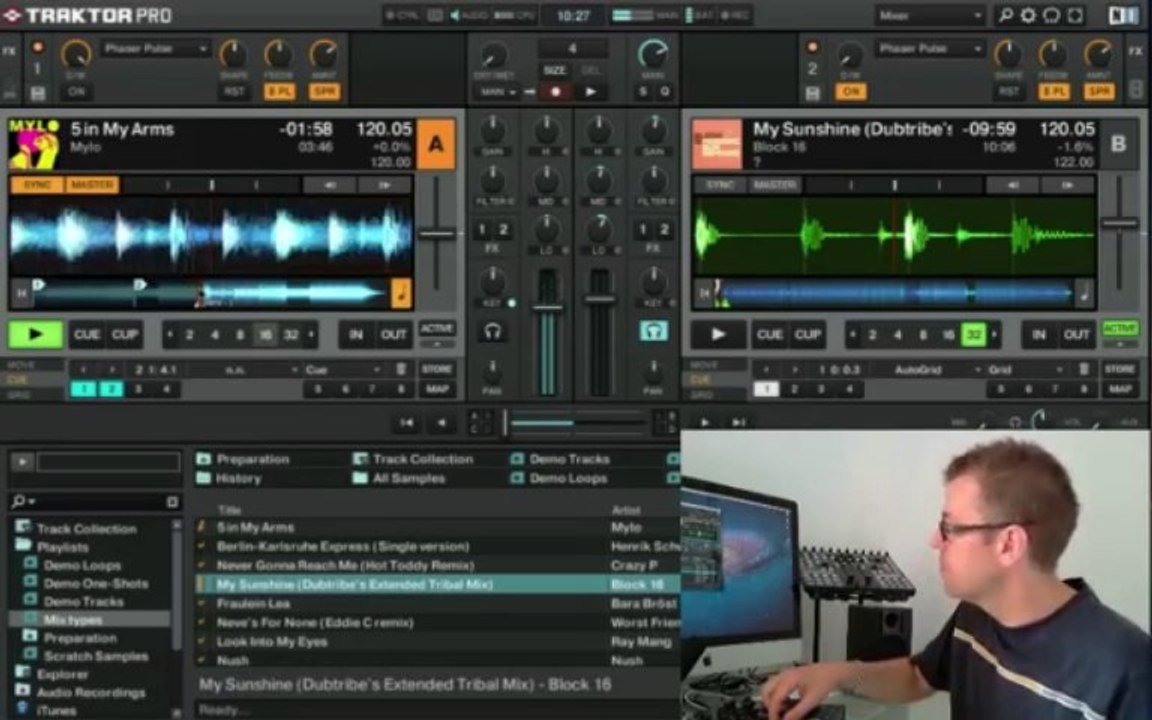Image resolution: width=1152 pixels, height=720 pixels.
Task: Toggle the SPR button on FX unit 1
Action: pyautogui.click(x=324, y=92)
